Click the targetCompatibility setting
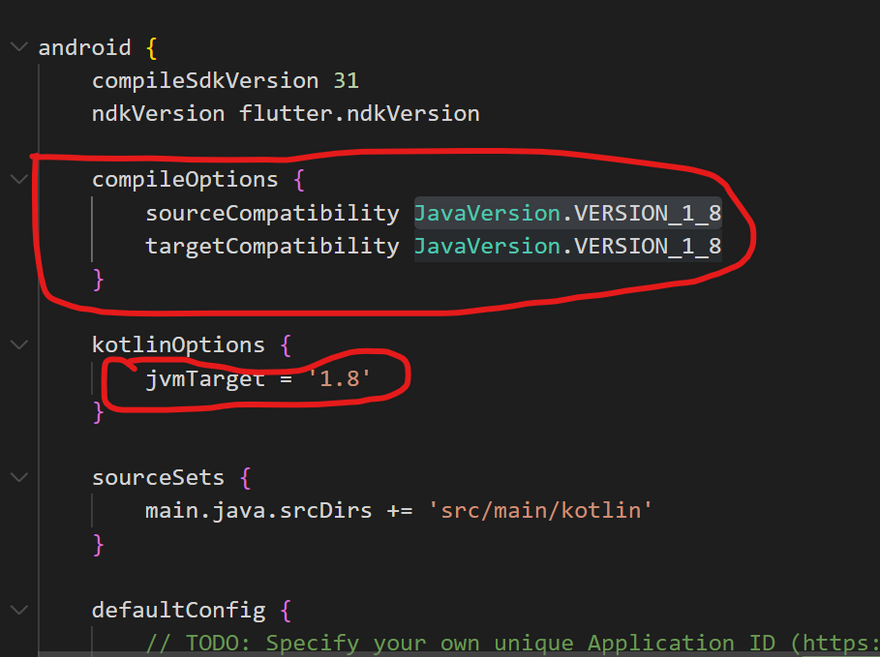Screen dimensions: 880x657 [272, 245]
